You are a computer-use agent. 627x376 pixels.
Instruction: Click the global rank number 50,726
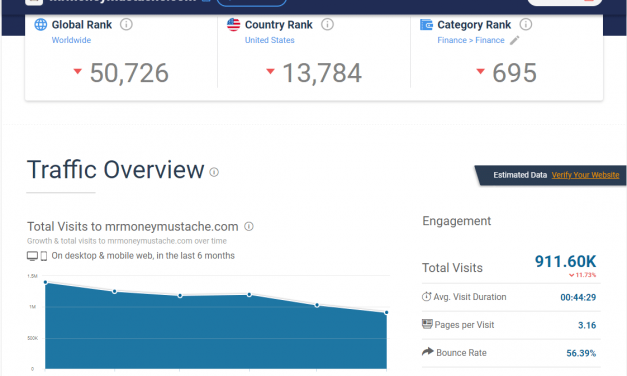[129, 73]
